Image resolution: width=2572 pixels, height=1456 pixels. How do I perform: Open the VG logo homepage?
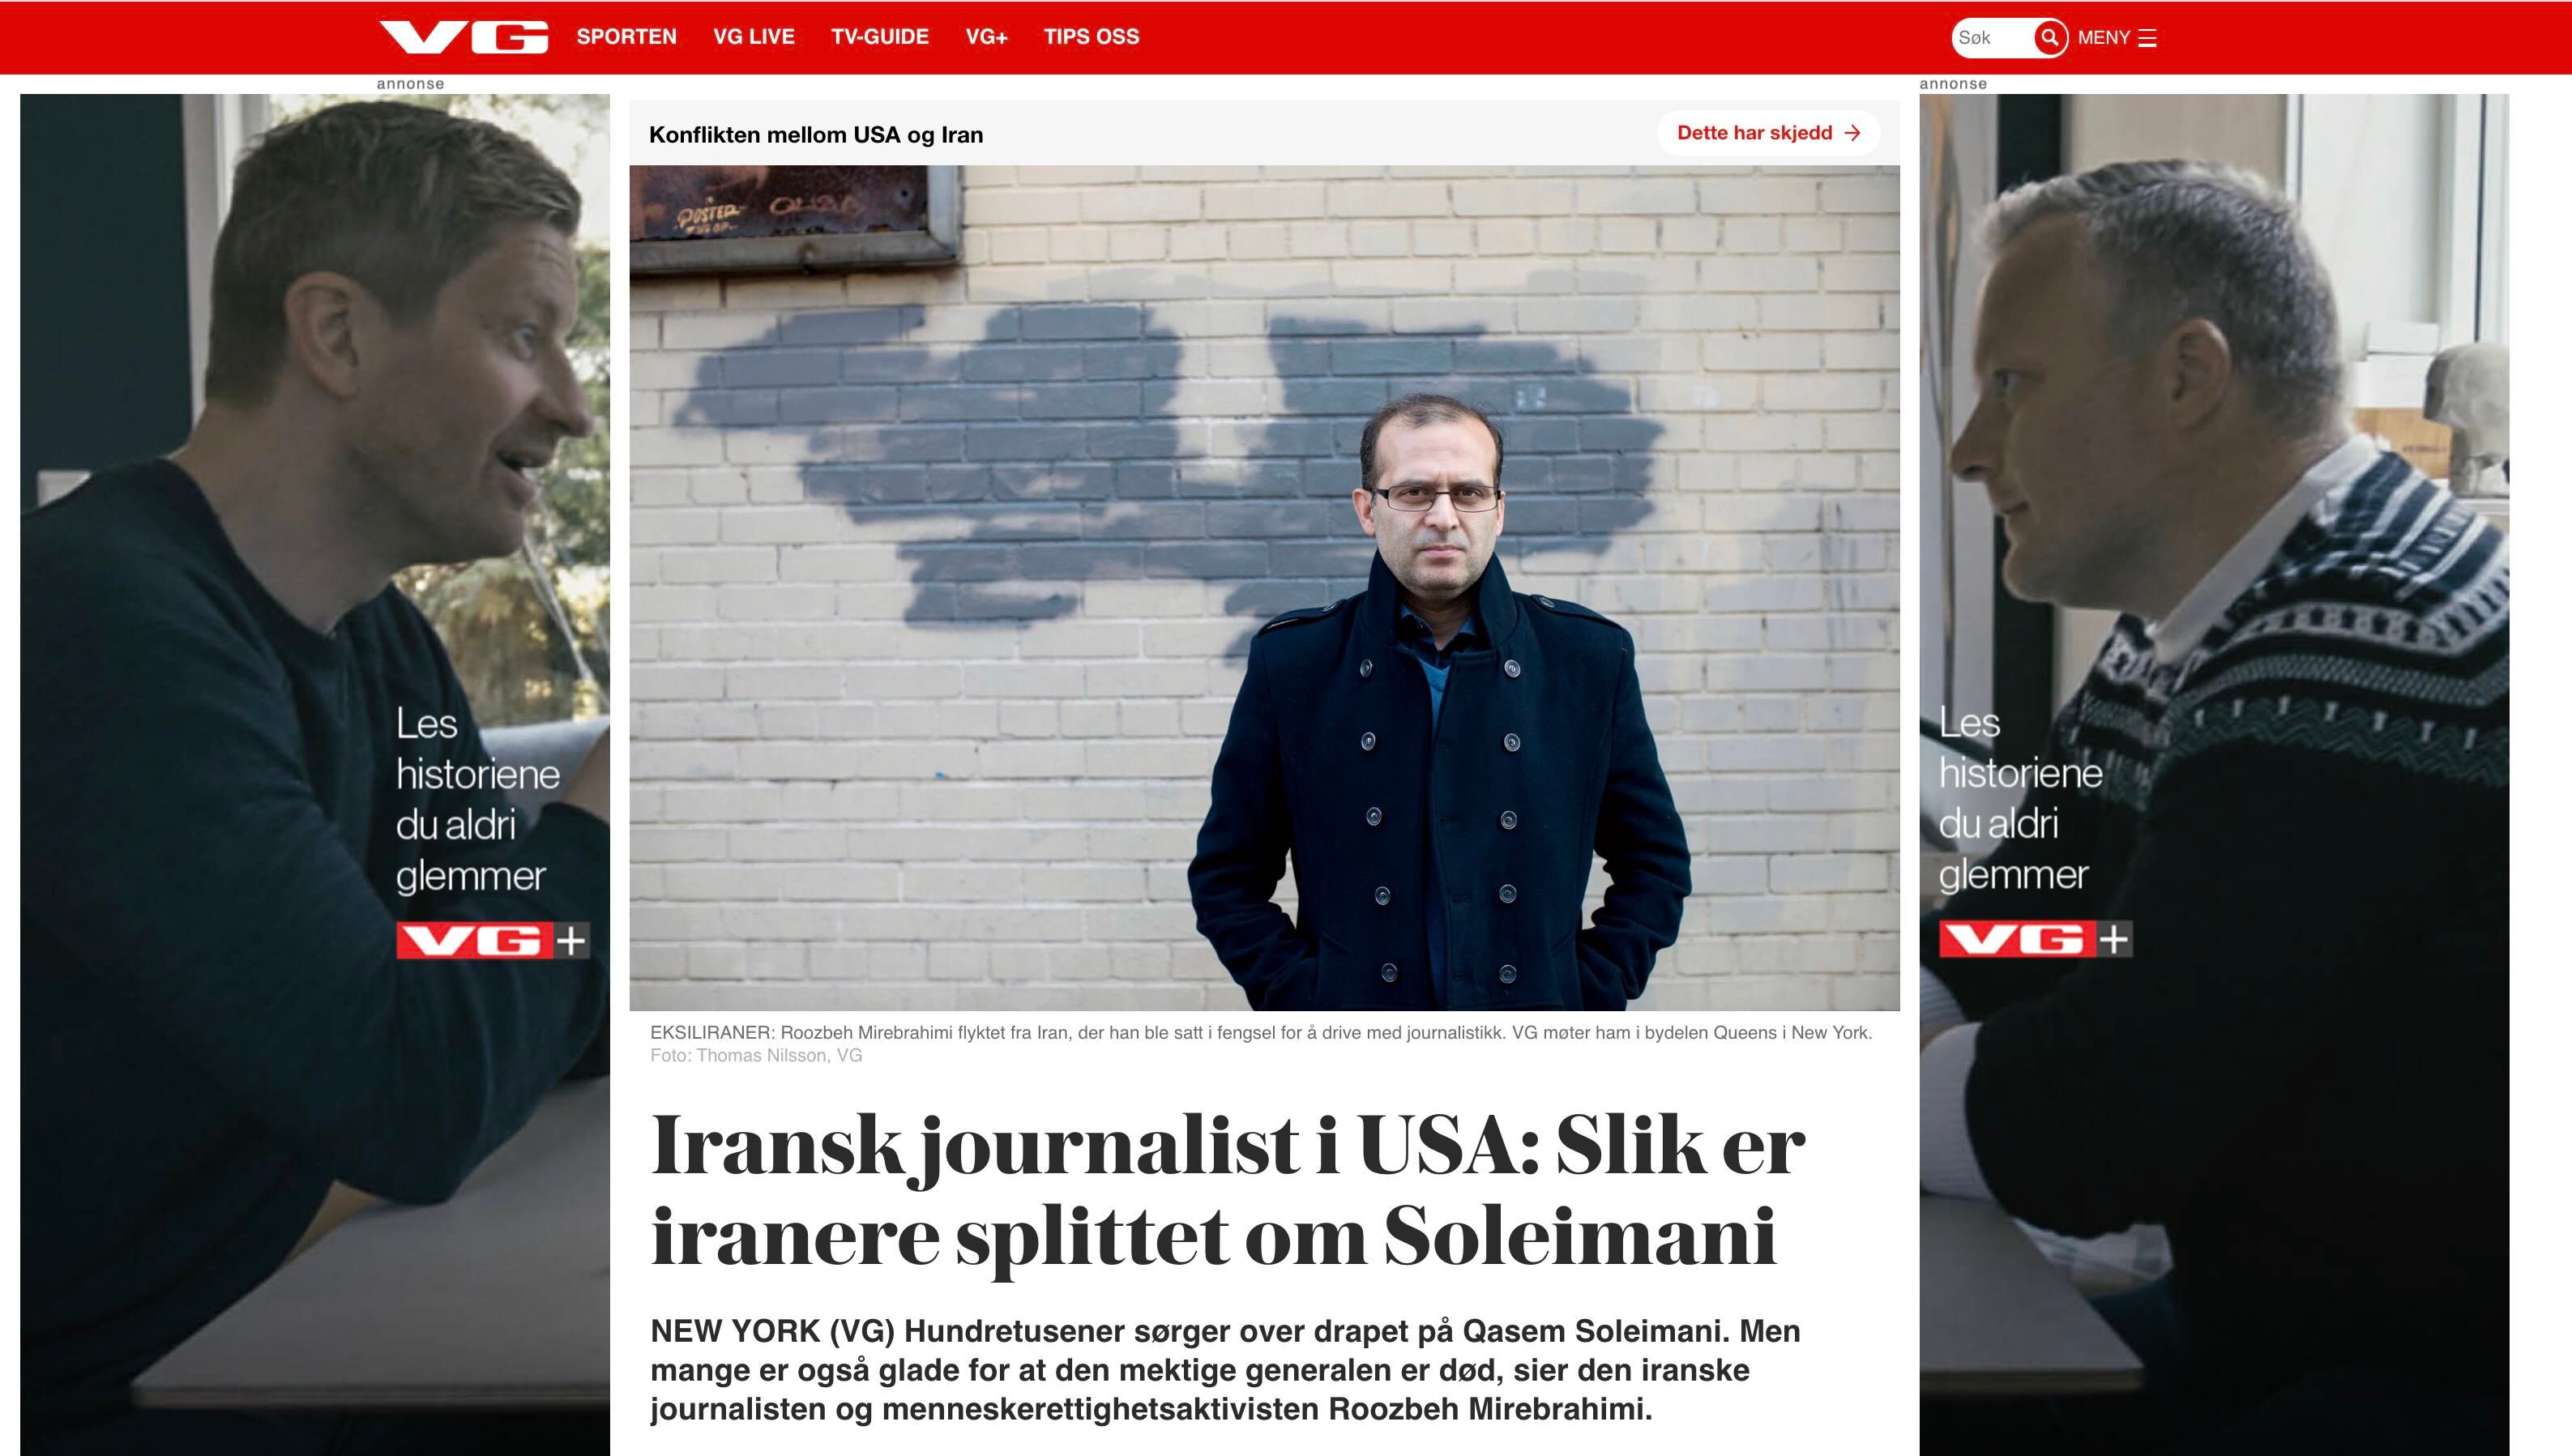[x=464, y=37]
